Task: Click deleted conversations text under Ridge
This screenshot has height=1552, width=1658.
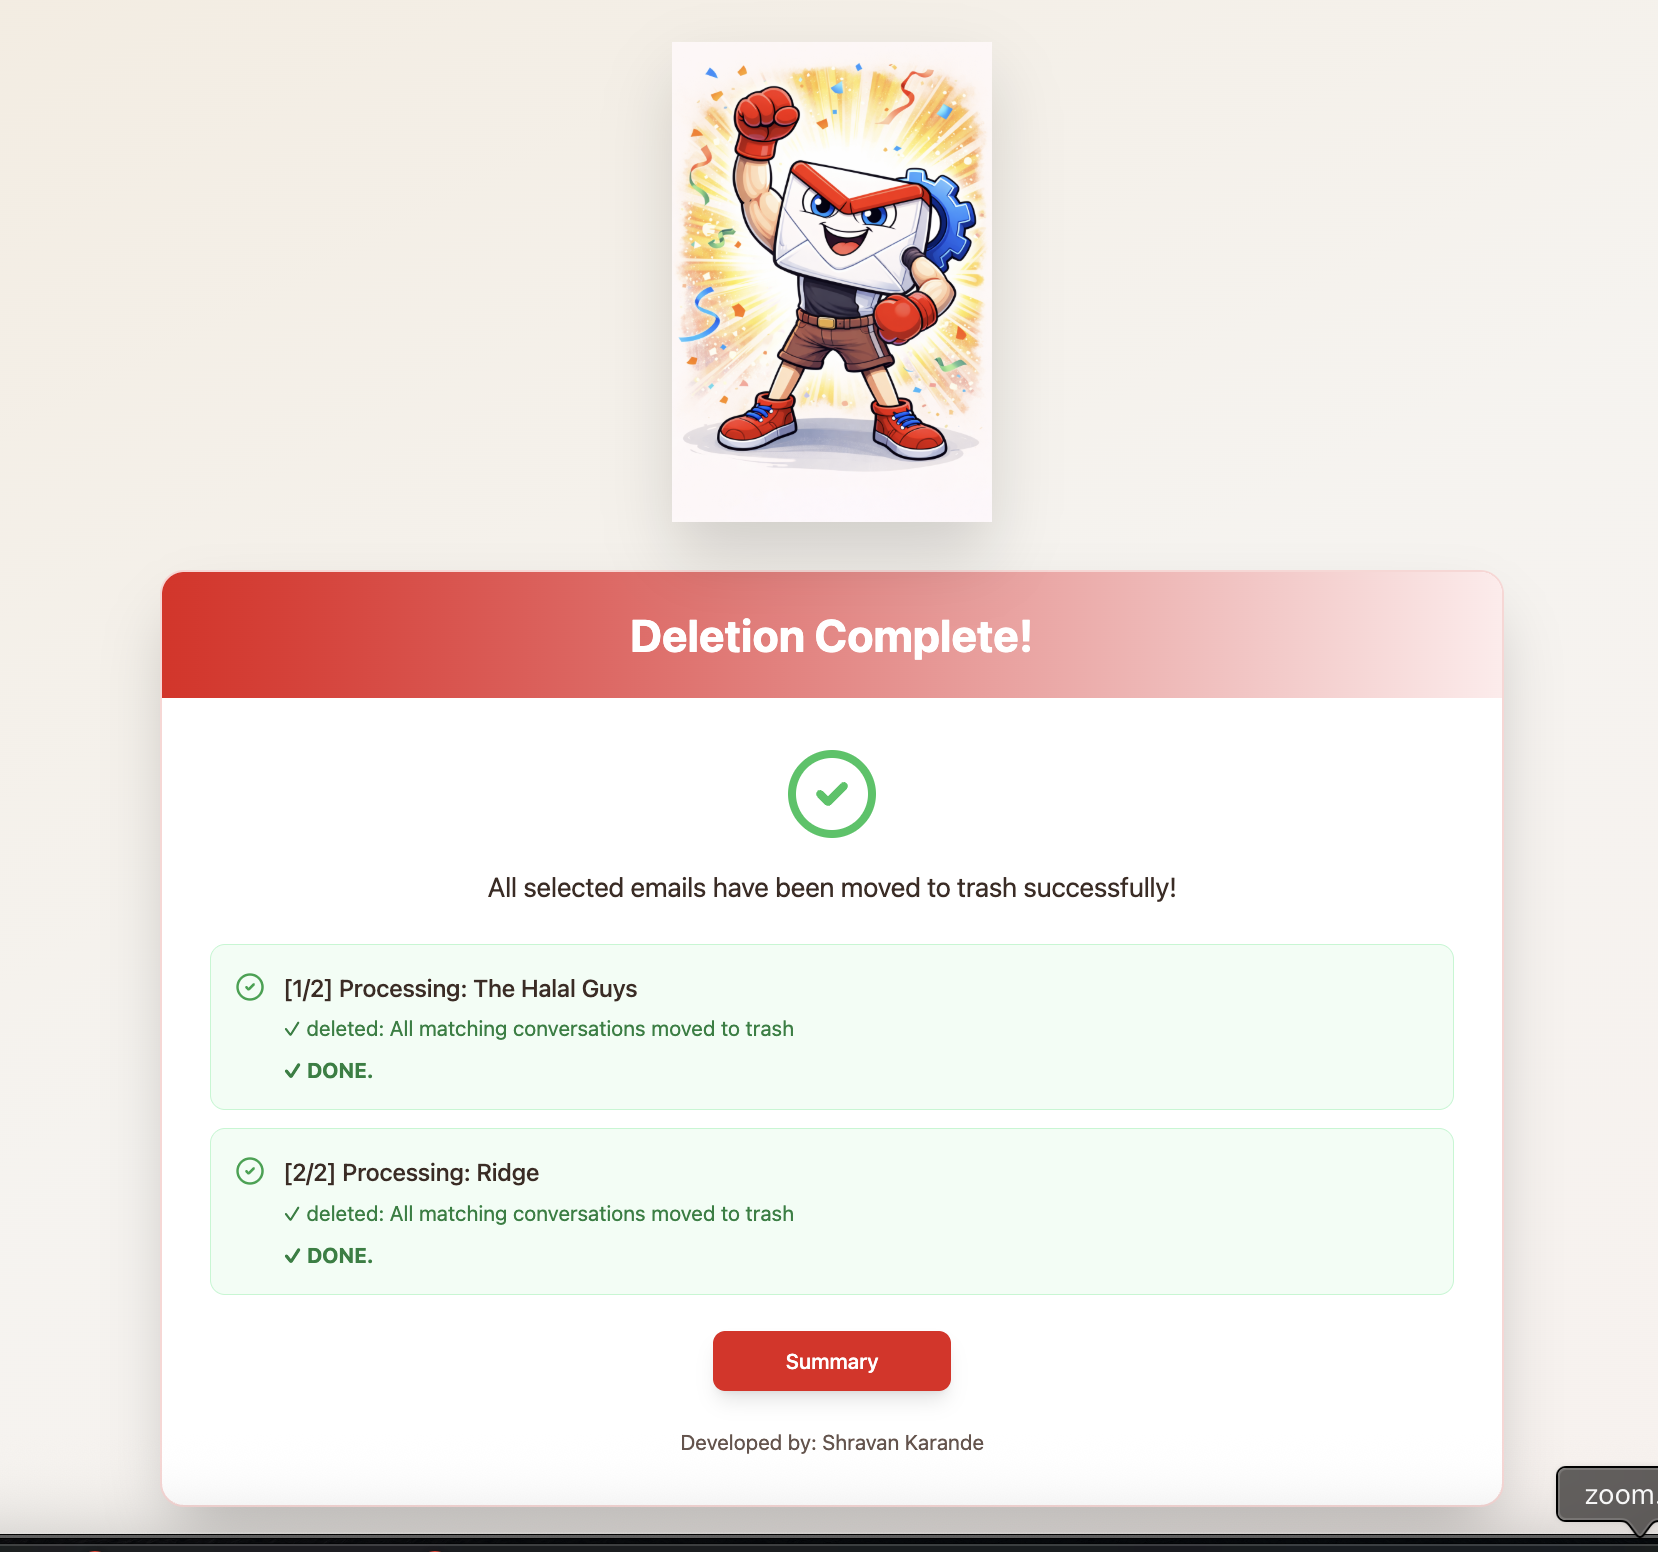Action: click(550, 1214)
